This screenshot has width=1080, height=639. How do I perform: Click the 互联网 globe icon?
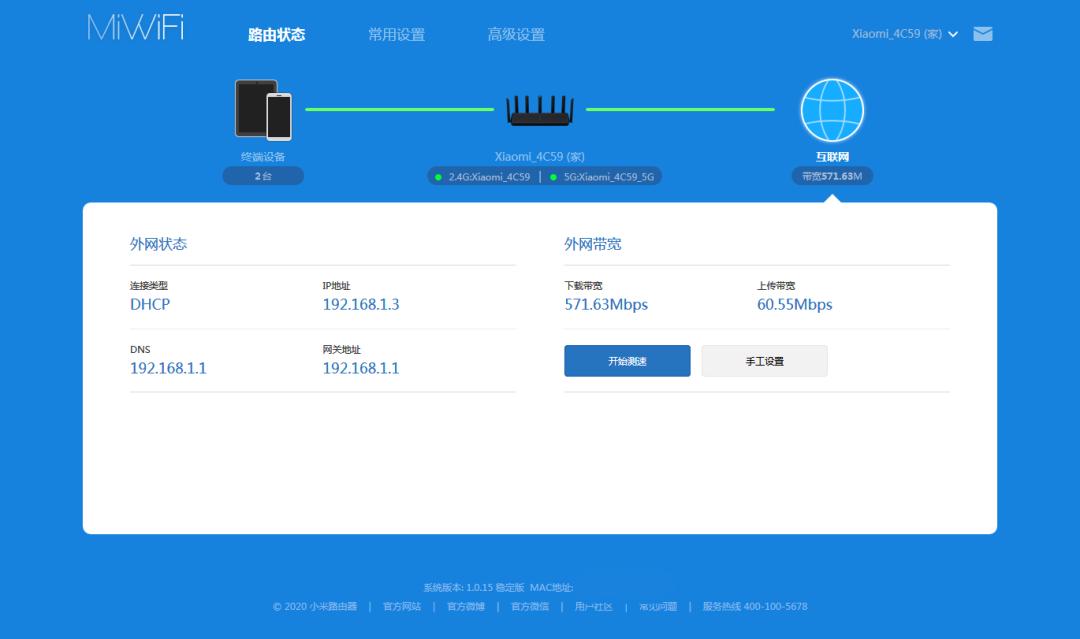(832, 110)
